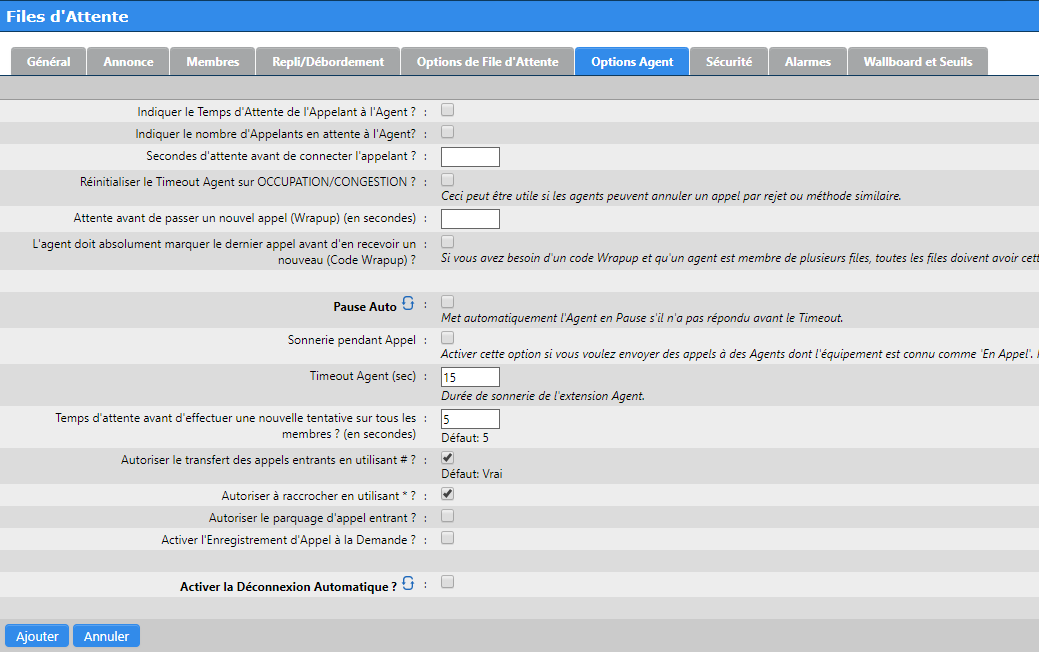1039x652 pixels.
Task: Click the Timeout Agent (sec) field
Action: [x=470, y=377]
